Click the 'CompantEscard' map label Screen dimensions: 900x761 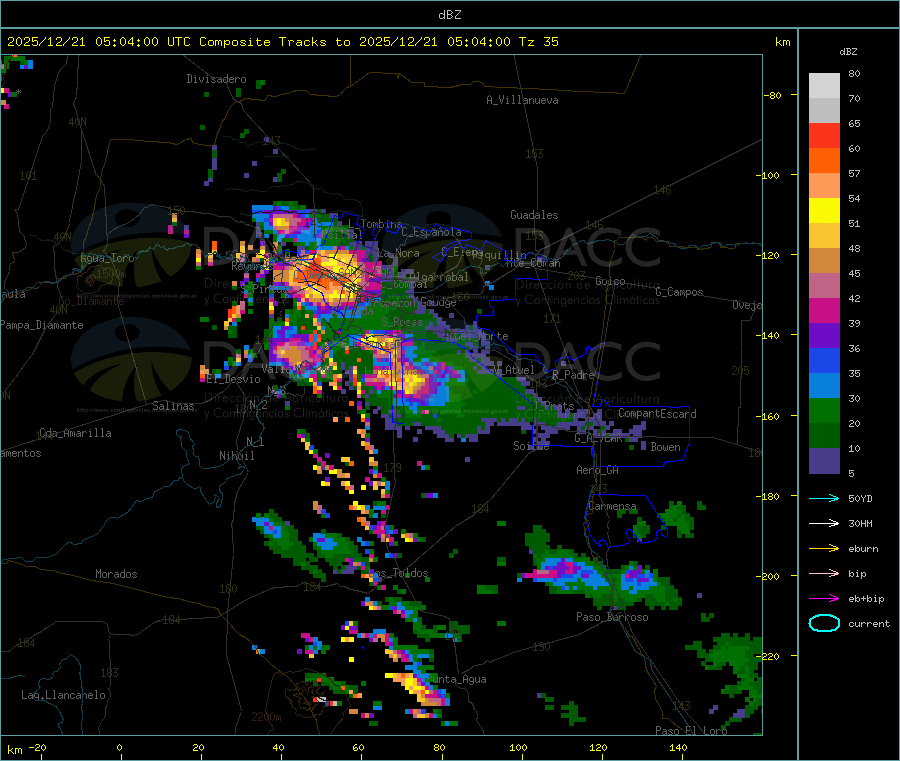(657, 413)
